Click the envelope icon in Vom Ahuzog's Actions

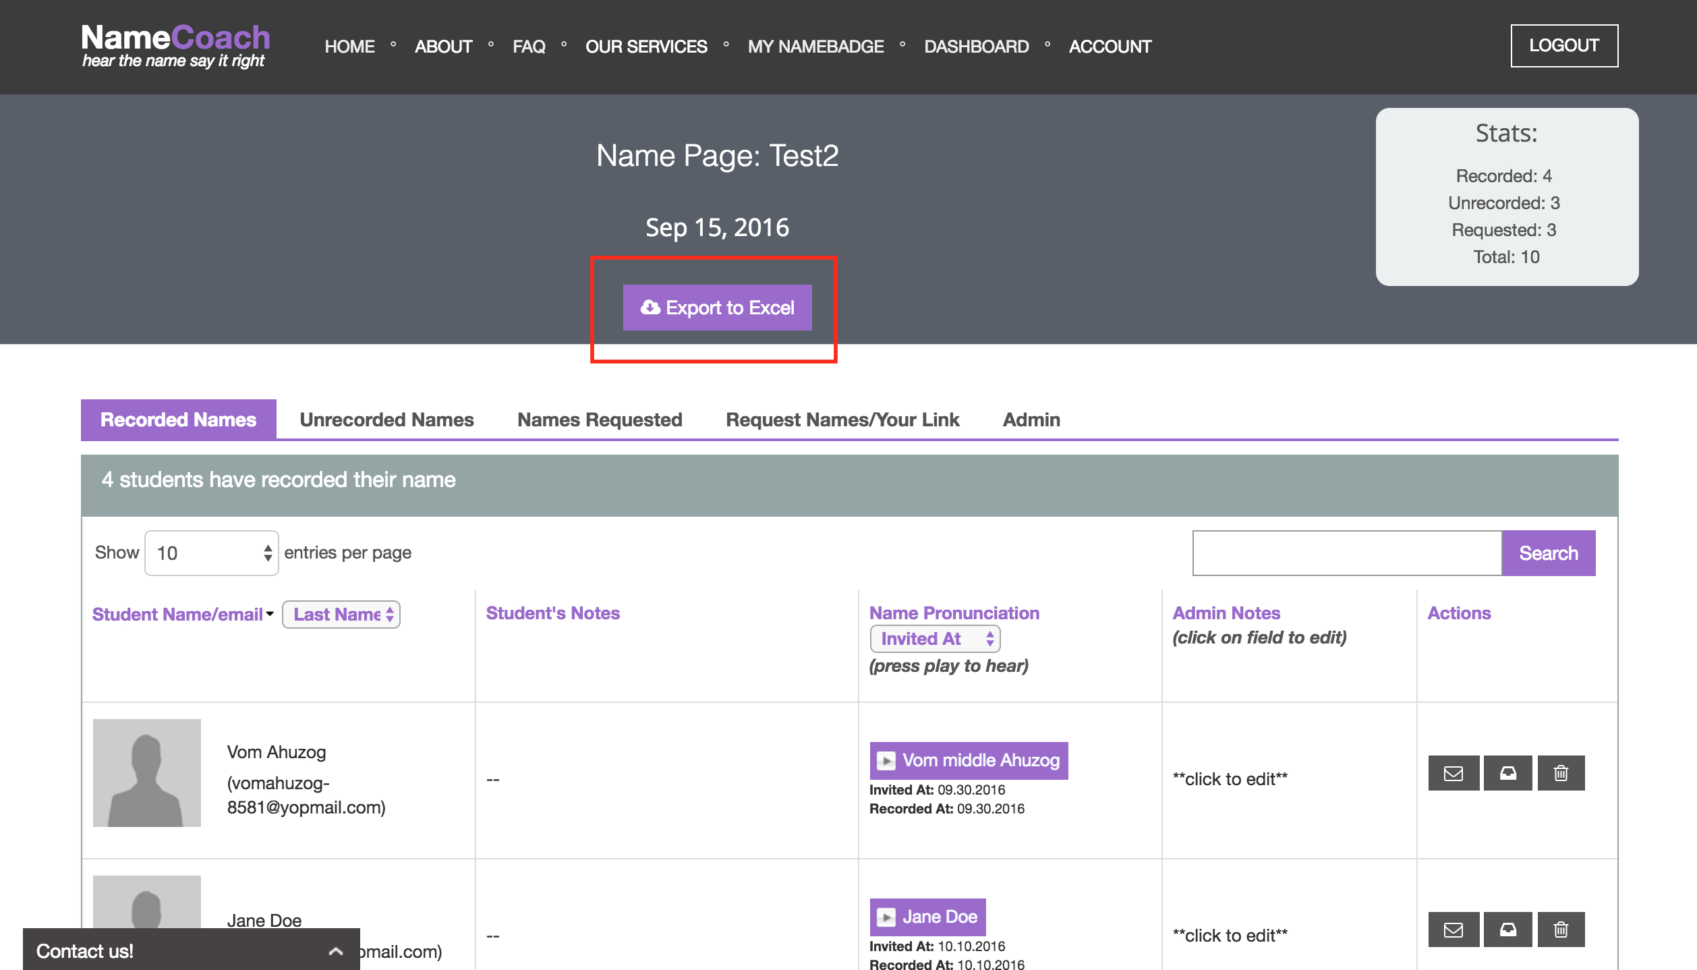pos(1453,773)
